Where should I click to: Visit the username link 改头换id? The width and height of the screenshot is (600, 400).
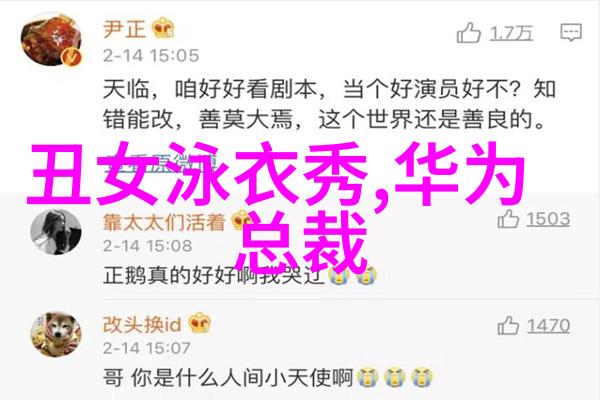142,325
